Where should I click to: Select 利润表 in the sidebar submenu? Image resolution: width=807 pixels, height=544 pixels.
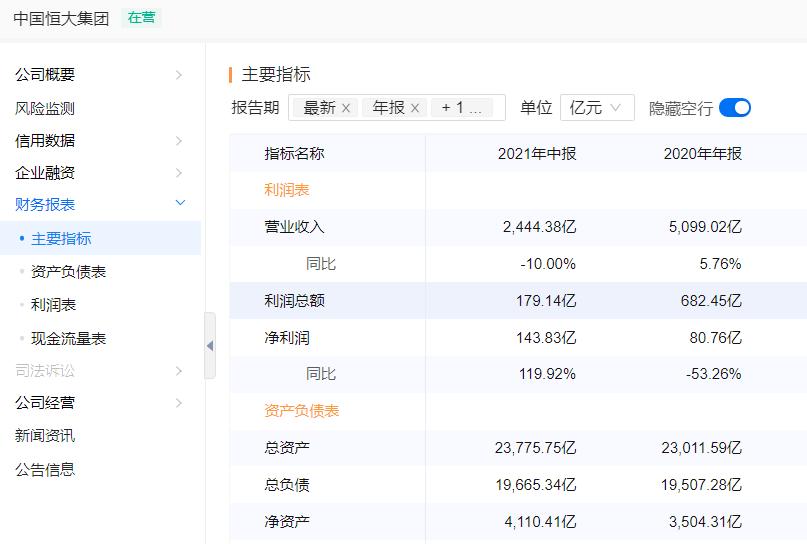click(x=54, y=305)
